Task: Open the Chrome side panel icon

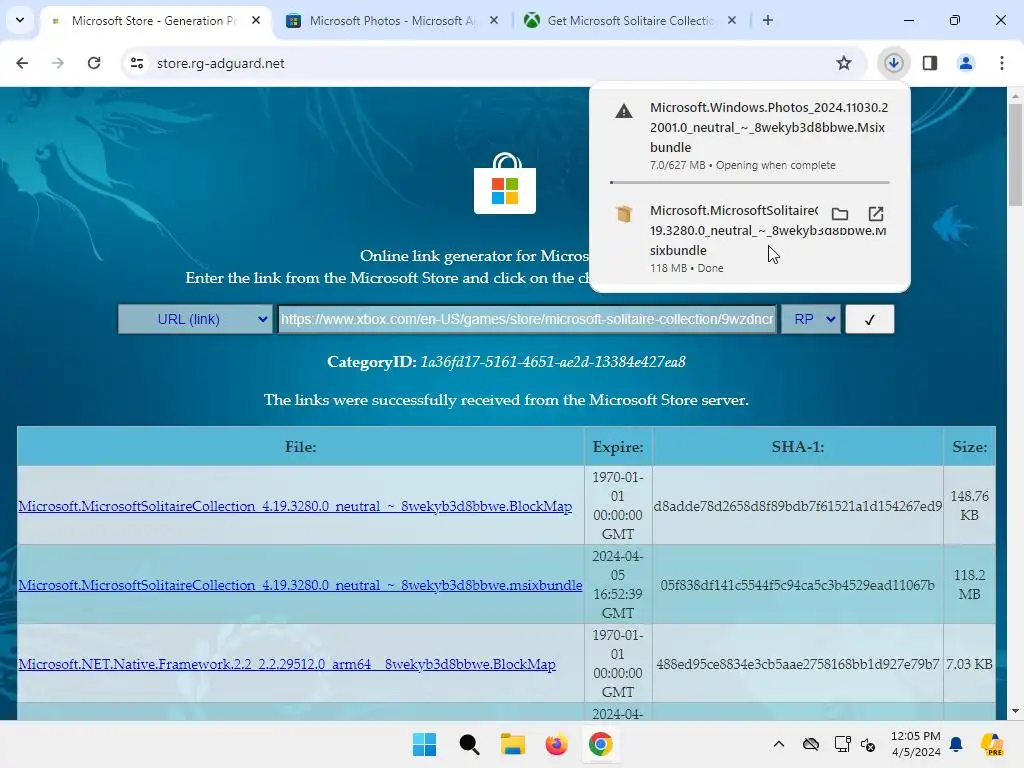Action: pyautogui.click(x=930, y=63)
